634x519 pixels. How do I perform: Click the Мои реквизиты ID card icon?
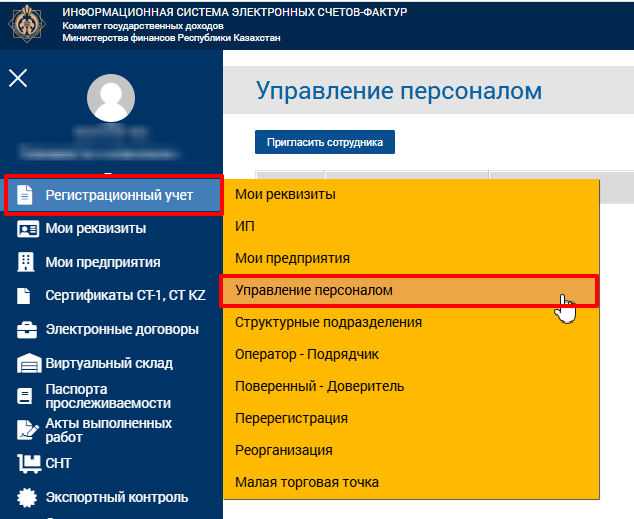27,229
